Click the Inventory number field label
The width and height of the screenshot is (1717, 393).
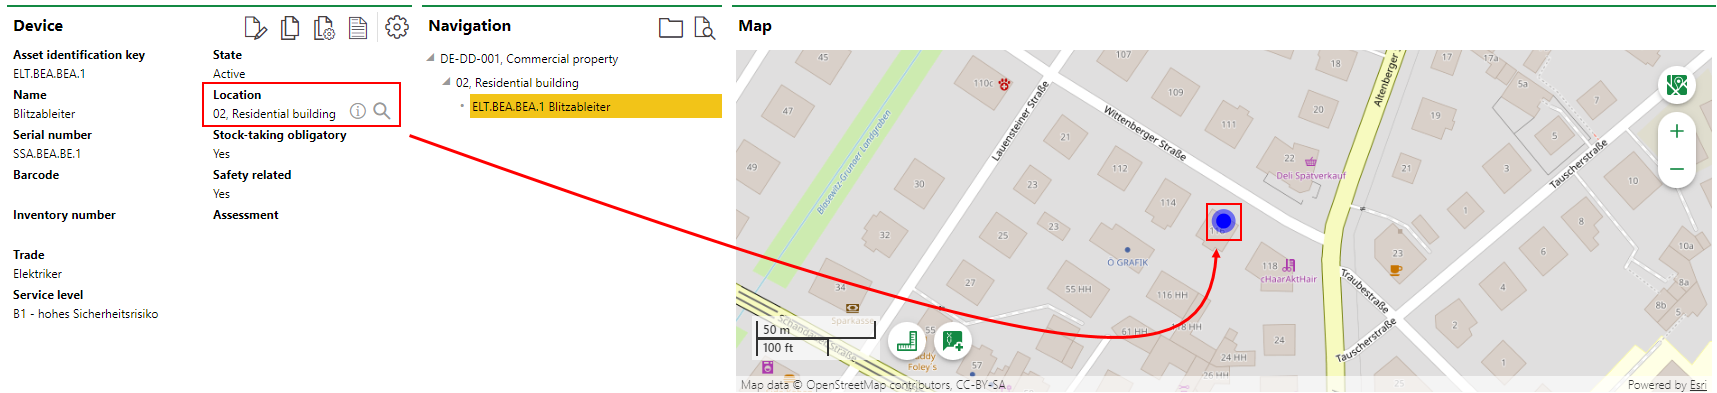[64, 215]
